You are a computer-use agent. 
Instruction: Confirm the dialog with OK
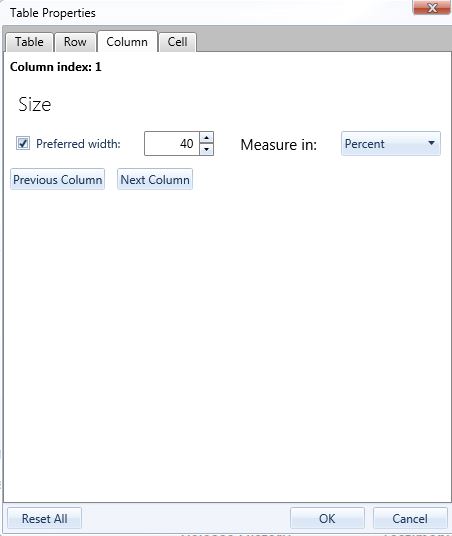click(x=327, y=518)
